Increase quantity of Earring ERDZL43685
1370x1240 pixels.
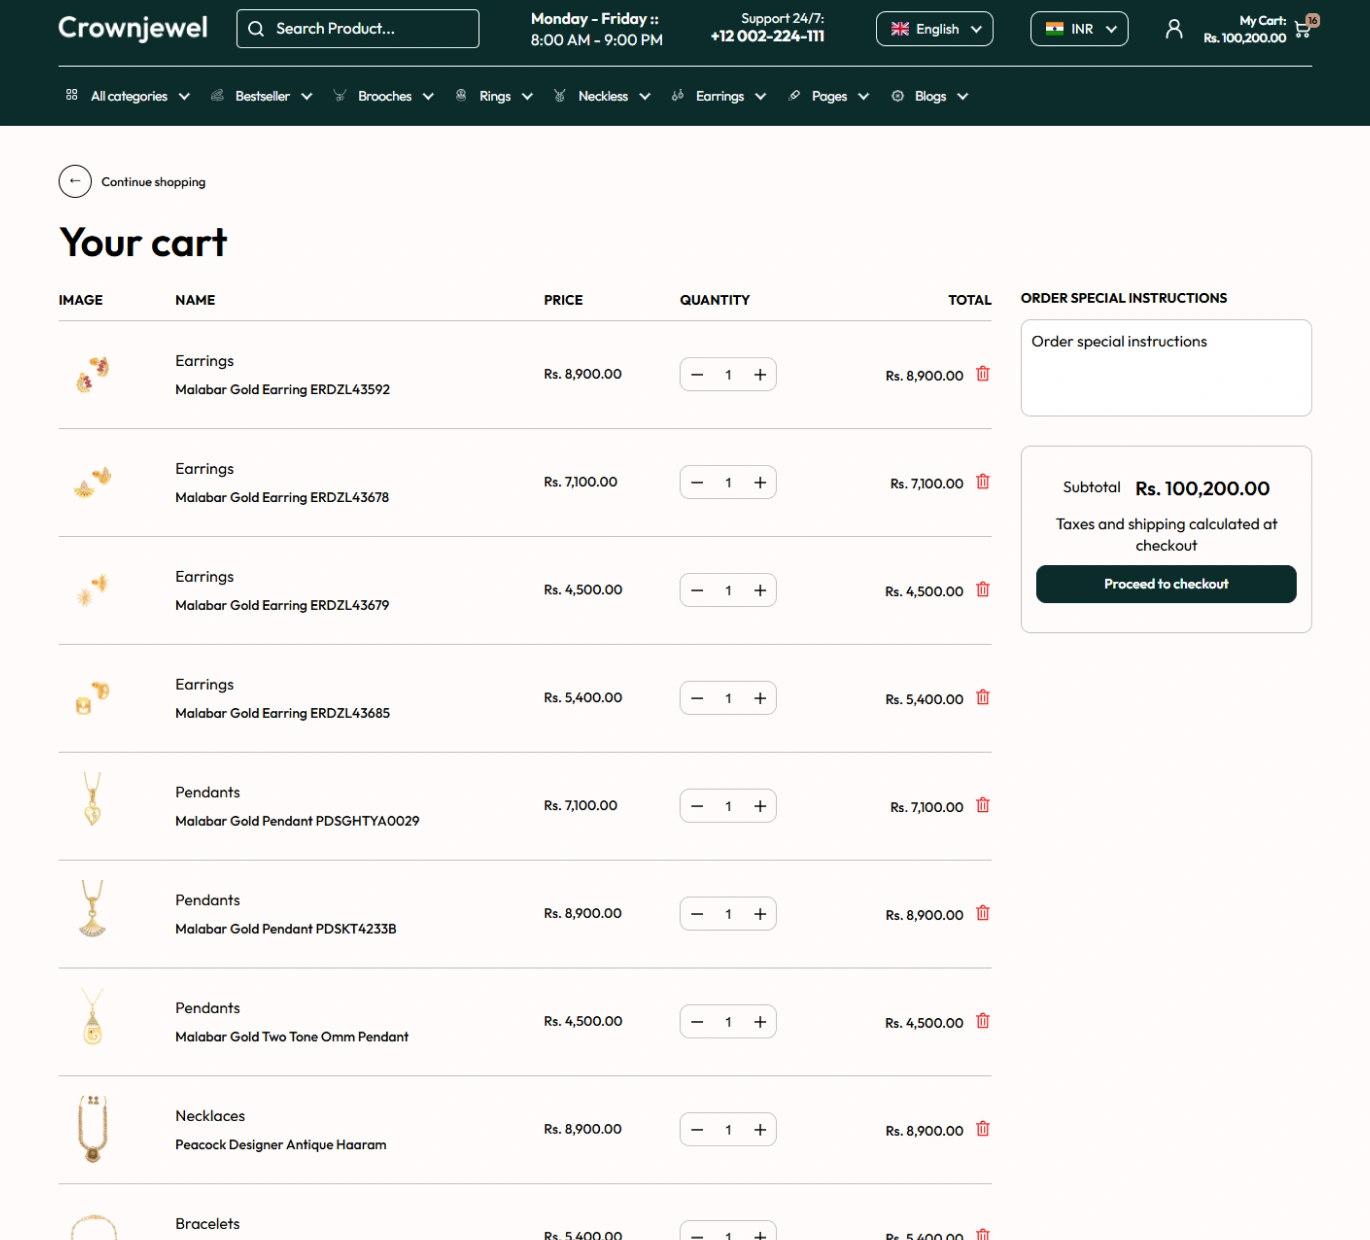click(x=760, y=699)
